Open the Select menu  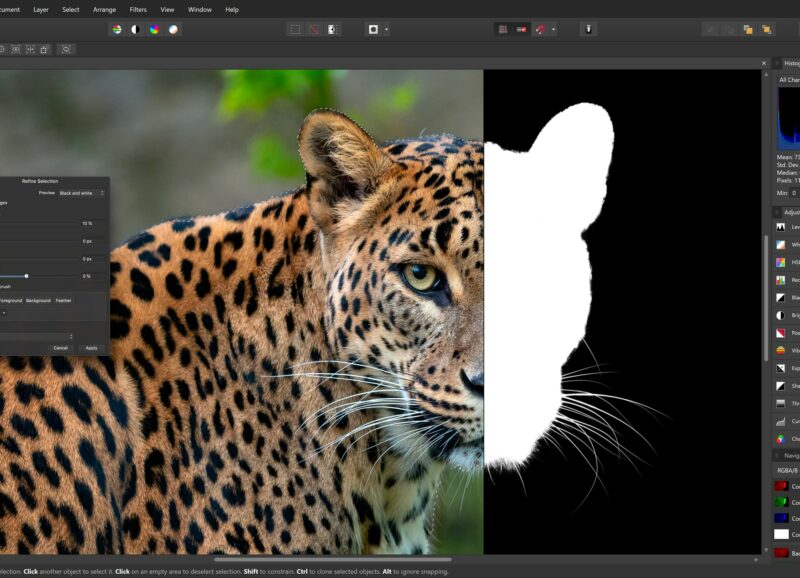tap(70, 9)
